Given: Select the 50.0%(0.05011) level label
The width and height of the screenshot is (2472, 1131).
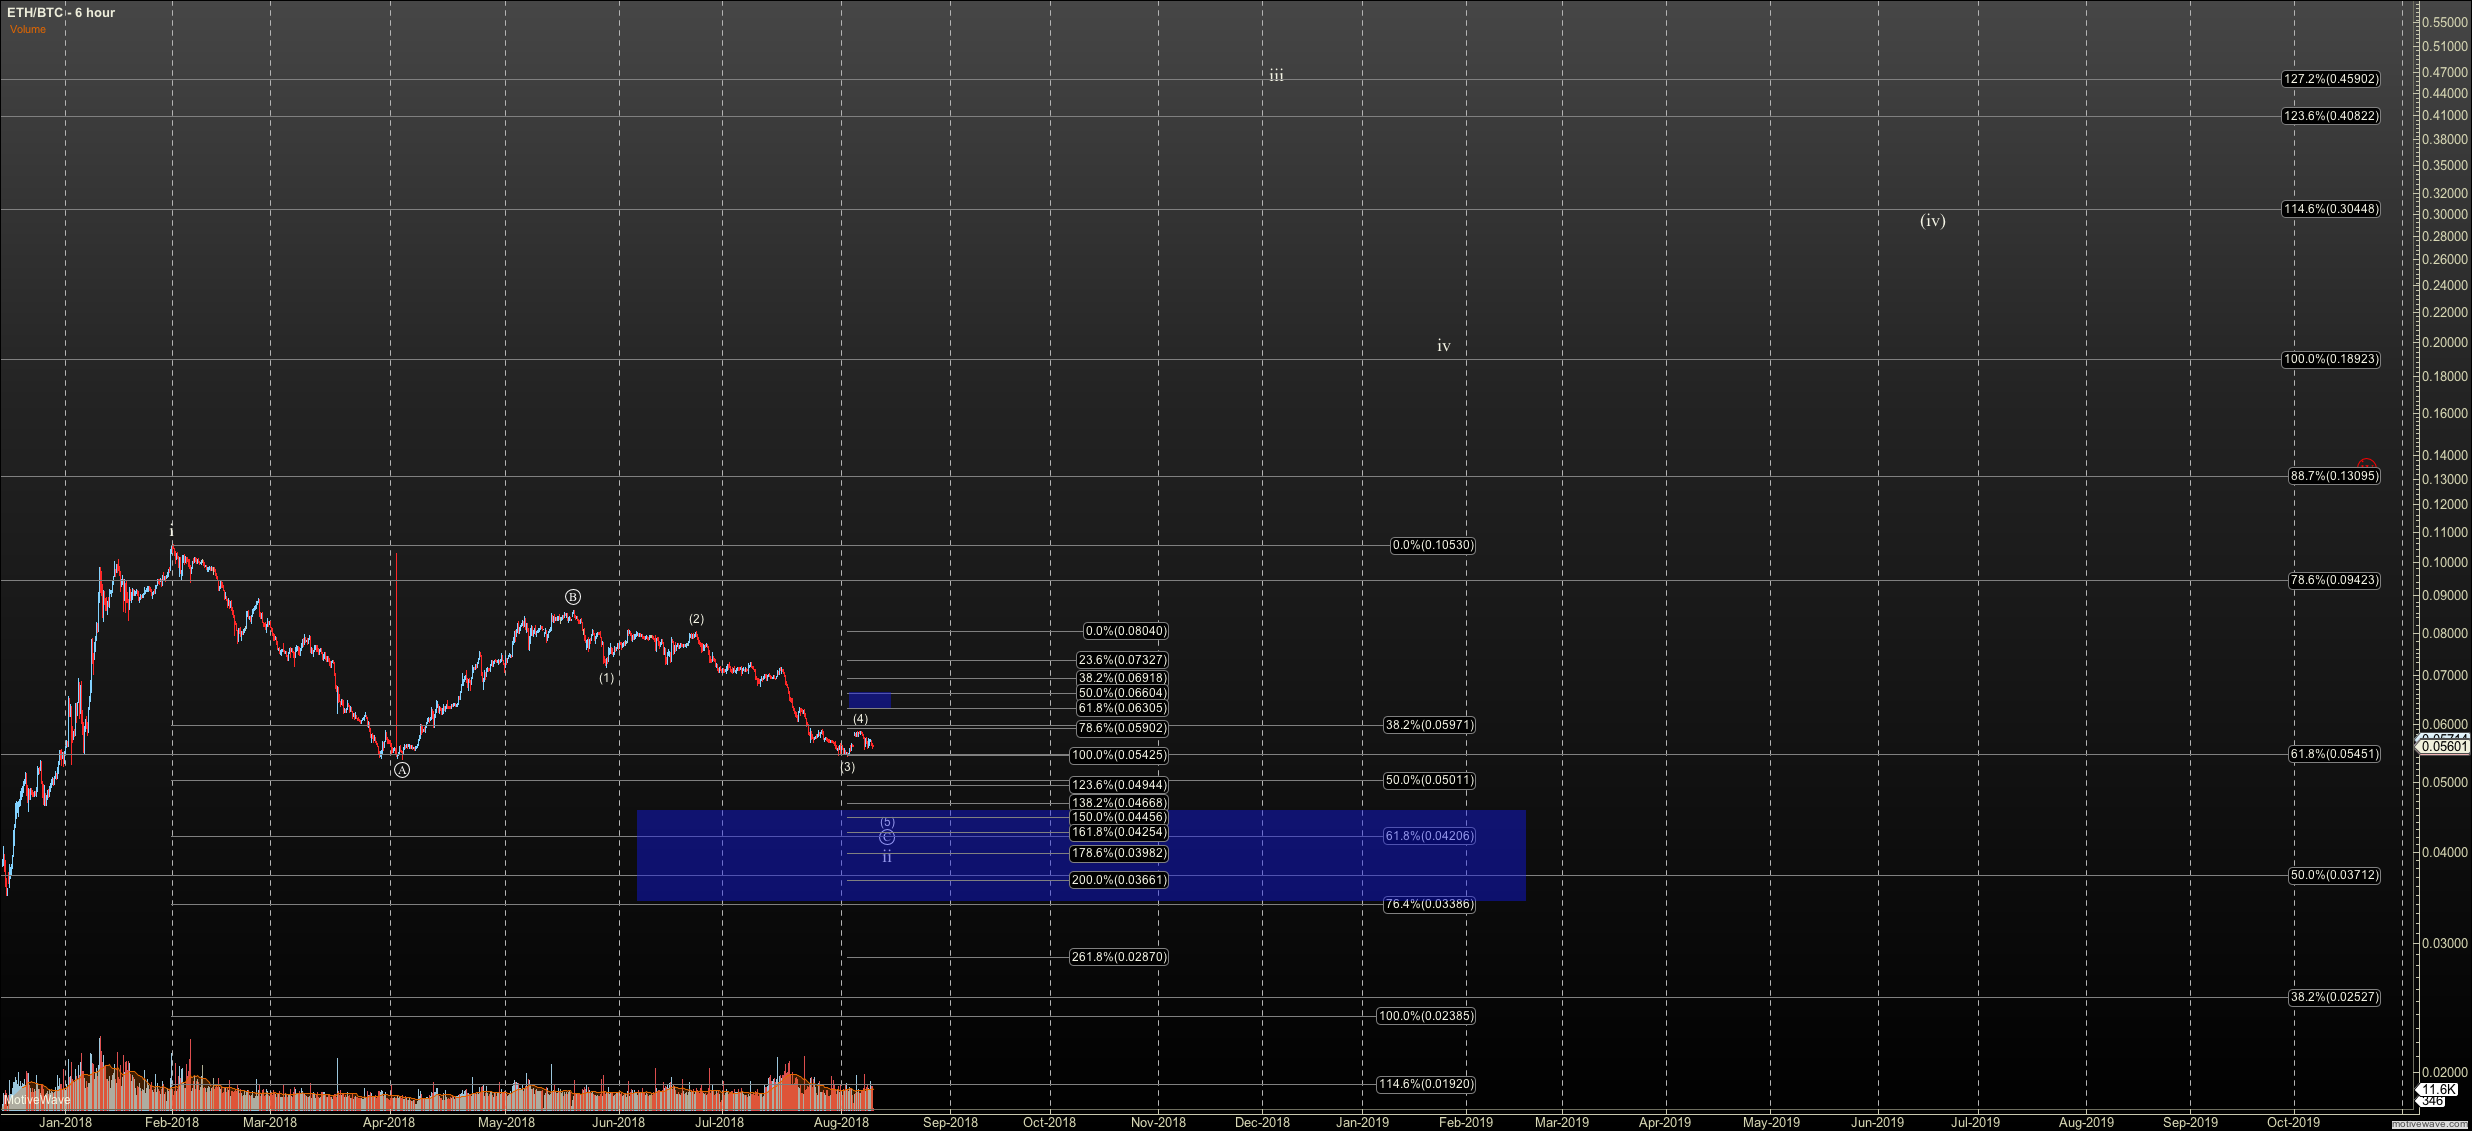Looking at the screenshot, I should 1429,780.
